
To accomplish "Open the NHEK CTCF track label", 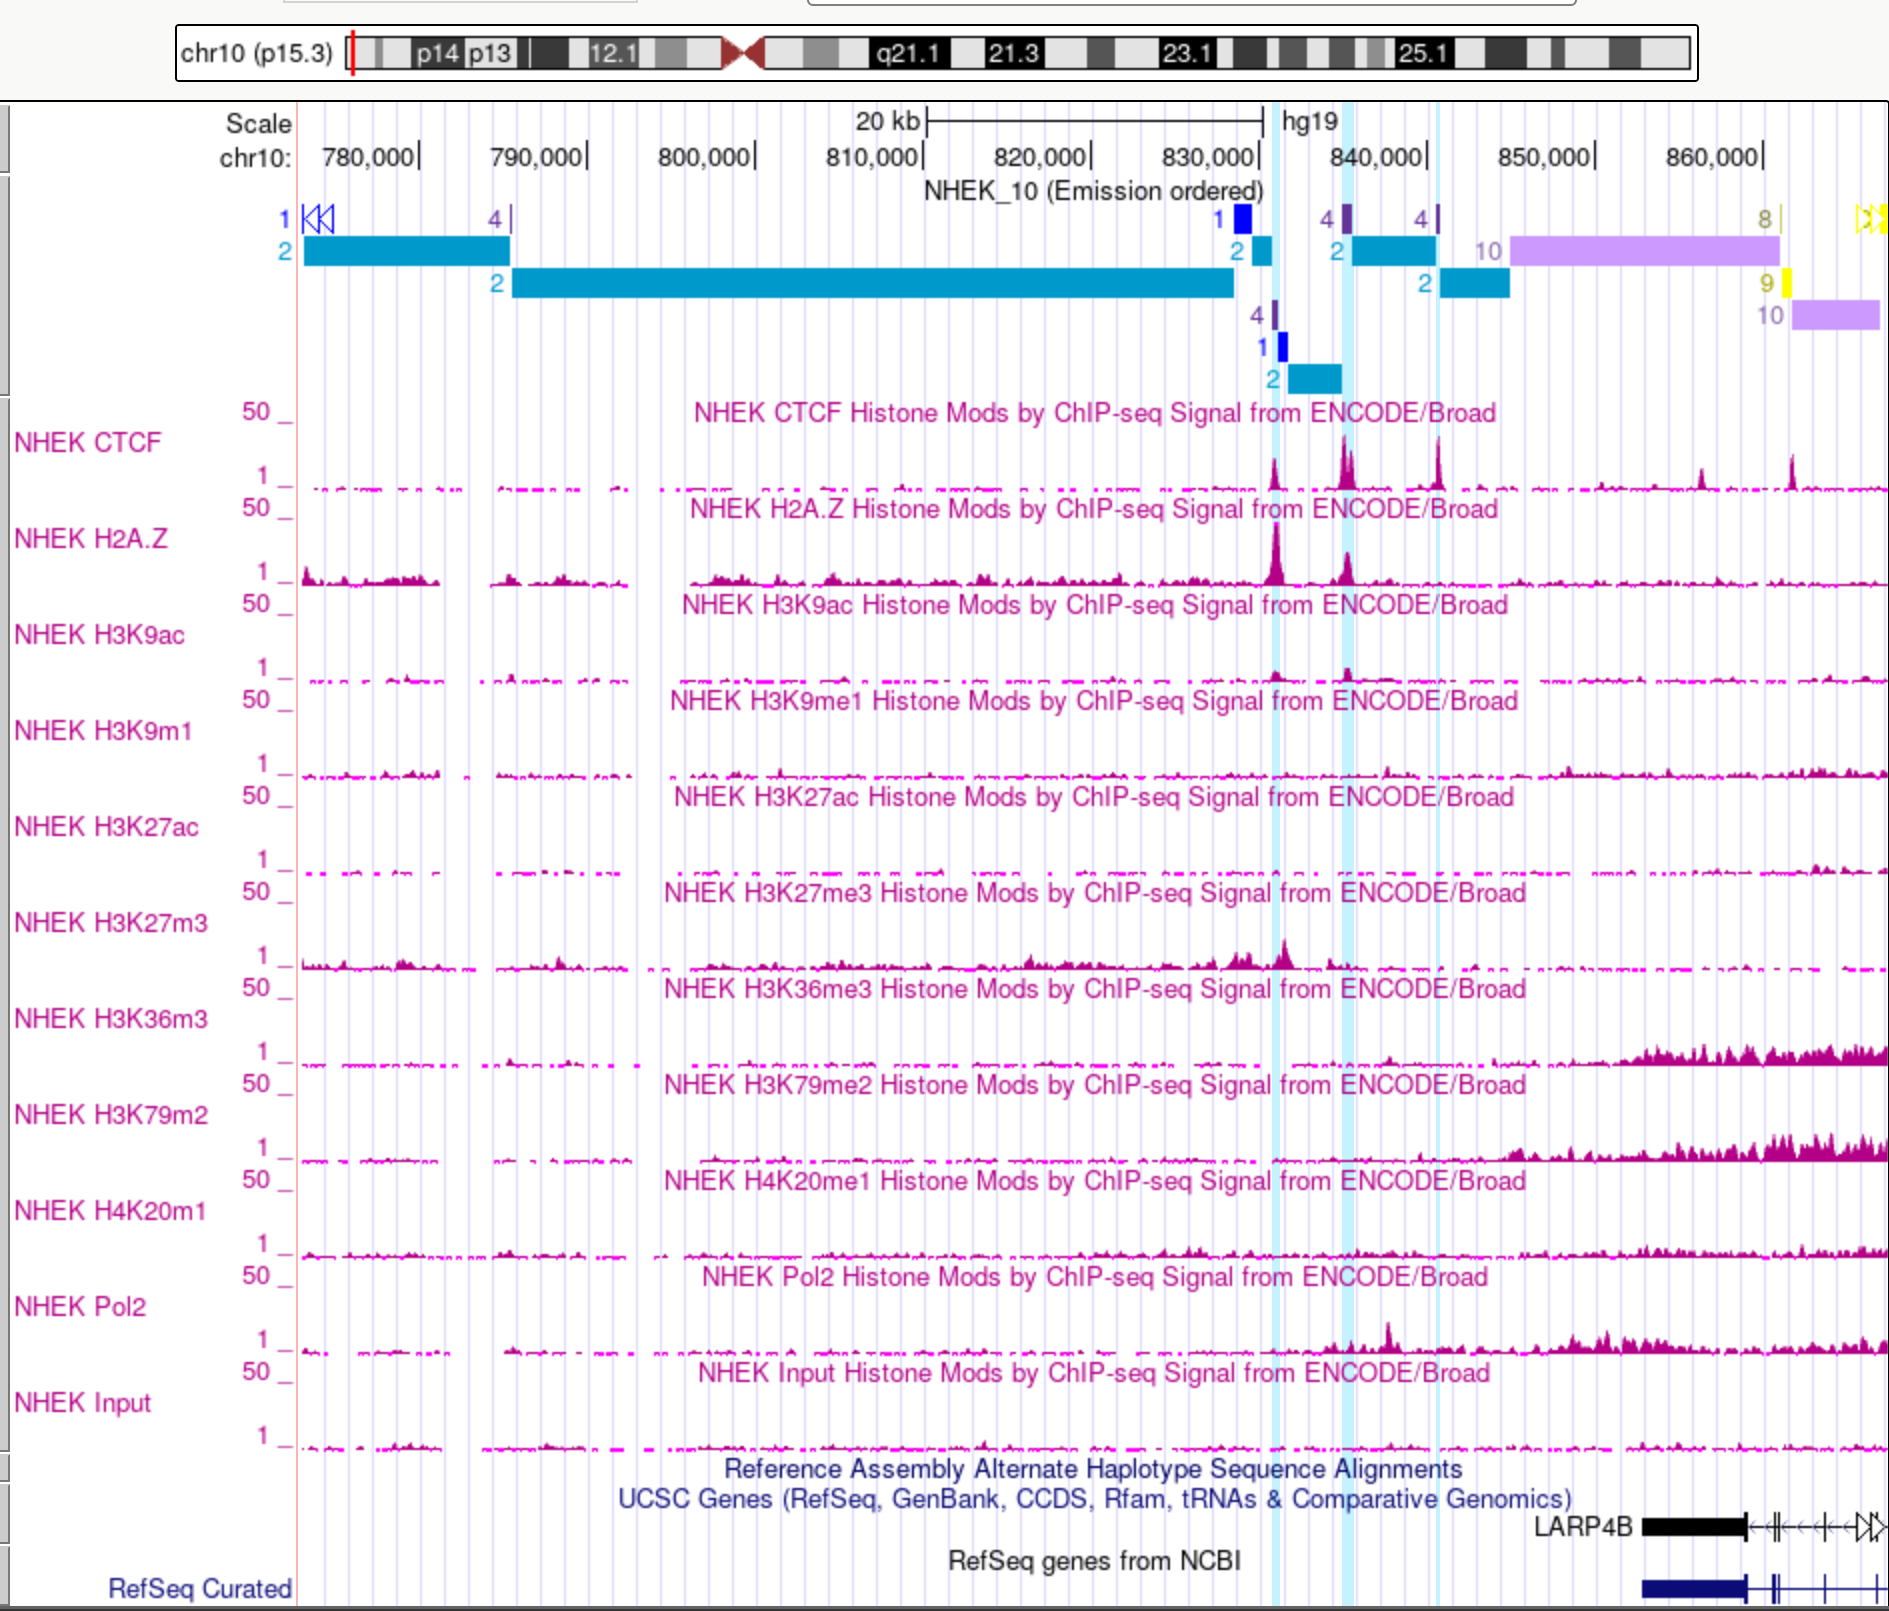I will (87, 443).
